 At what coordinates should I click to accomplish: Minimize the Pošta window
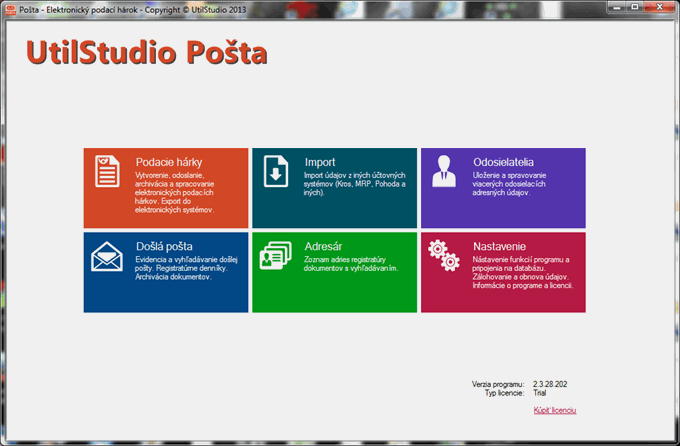point(617,7)
